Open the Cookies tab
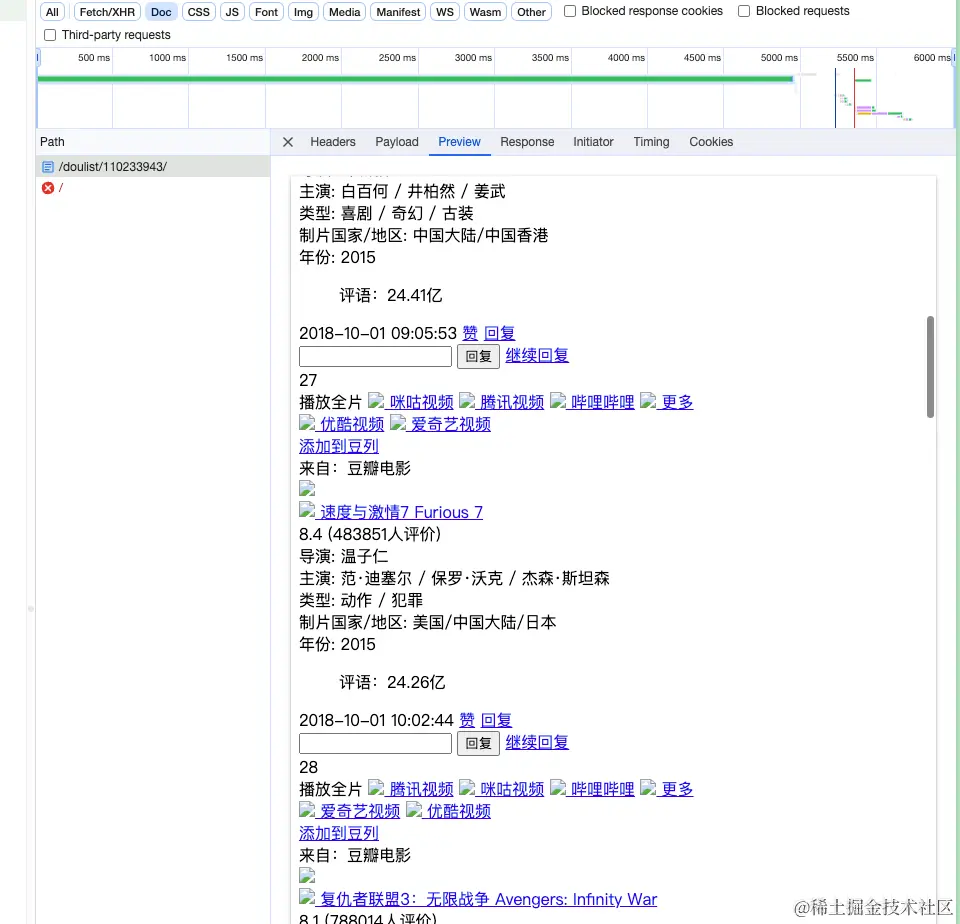960x924 pixels. (711, 142)
